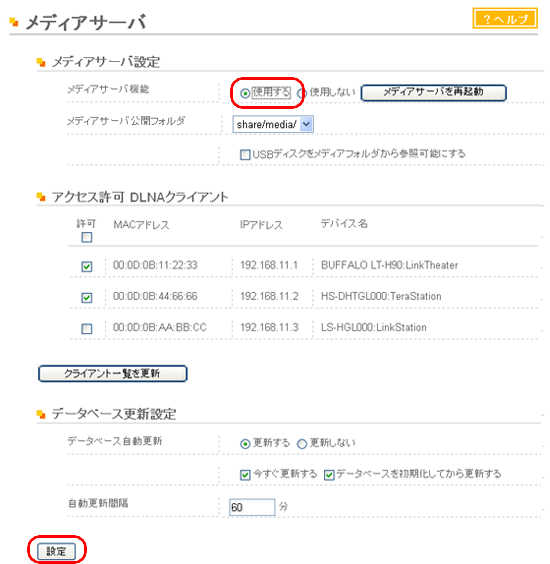Screen dimensions: 550x564
Task: Toggle the 許可 select-all header checkbox
Action: (x=87, y=237)
